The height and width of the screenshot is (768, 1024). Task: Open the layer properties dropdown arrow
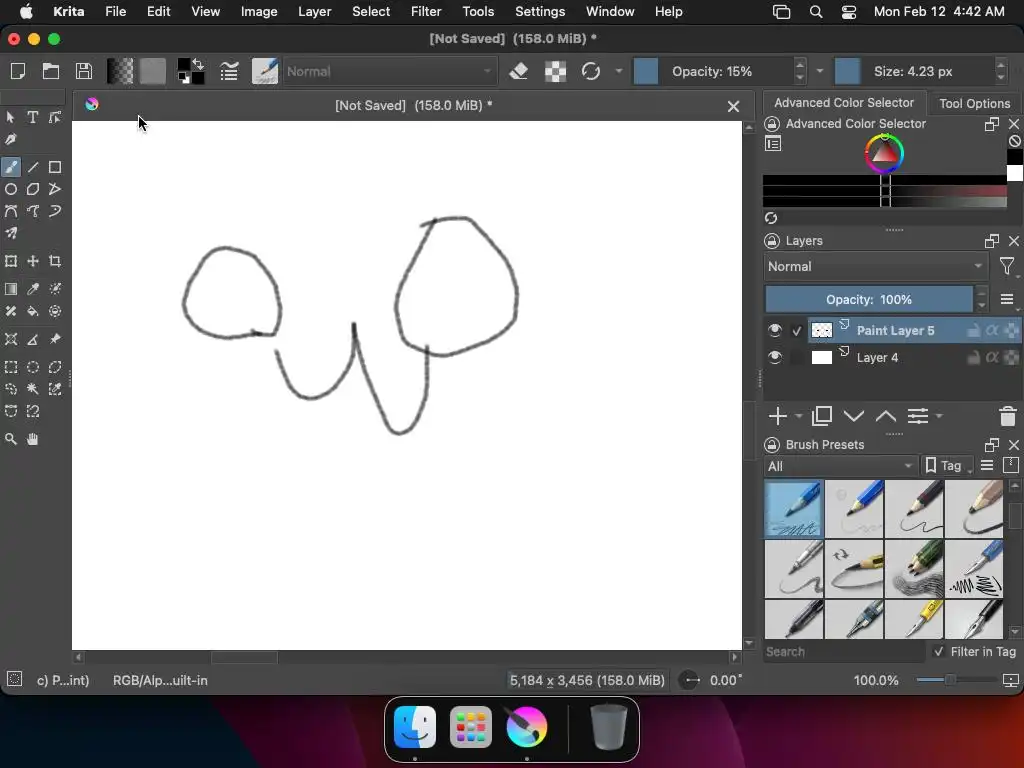coord(939,416)
